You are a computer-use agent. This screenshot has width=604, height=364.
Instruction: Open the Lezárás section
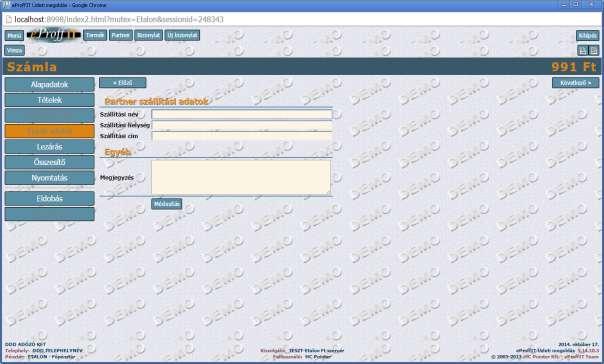point(49,147)
